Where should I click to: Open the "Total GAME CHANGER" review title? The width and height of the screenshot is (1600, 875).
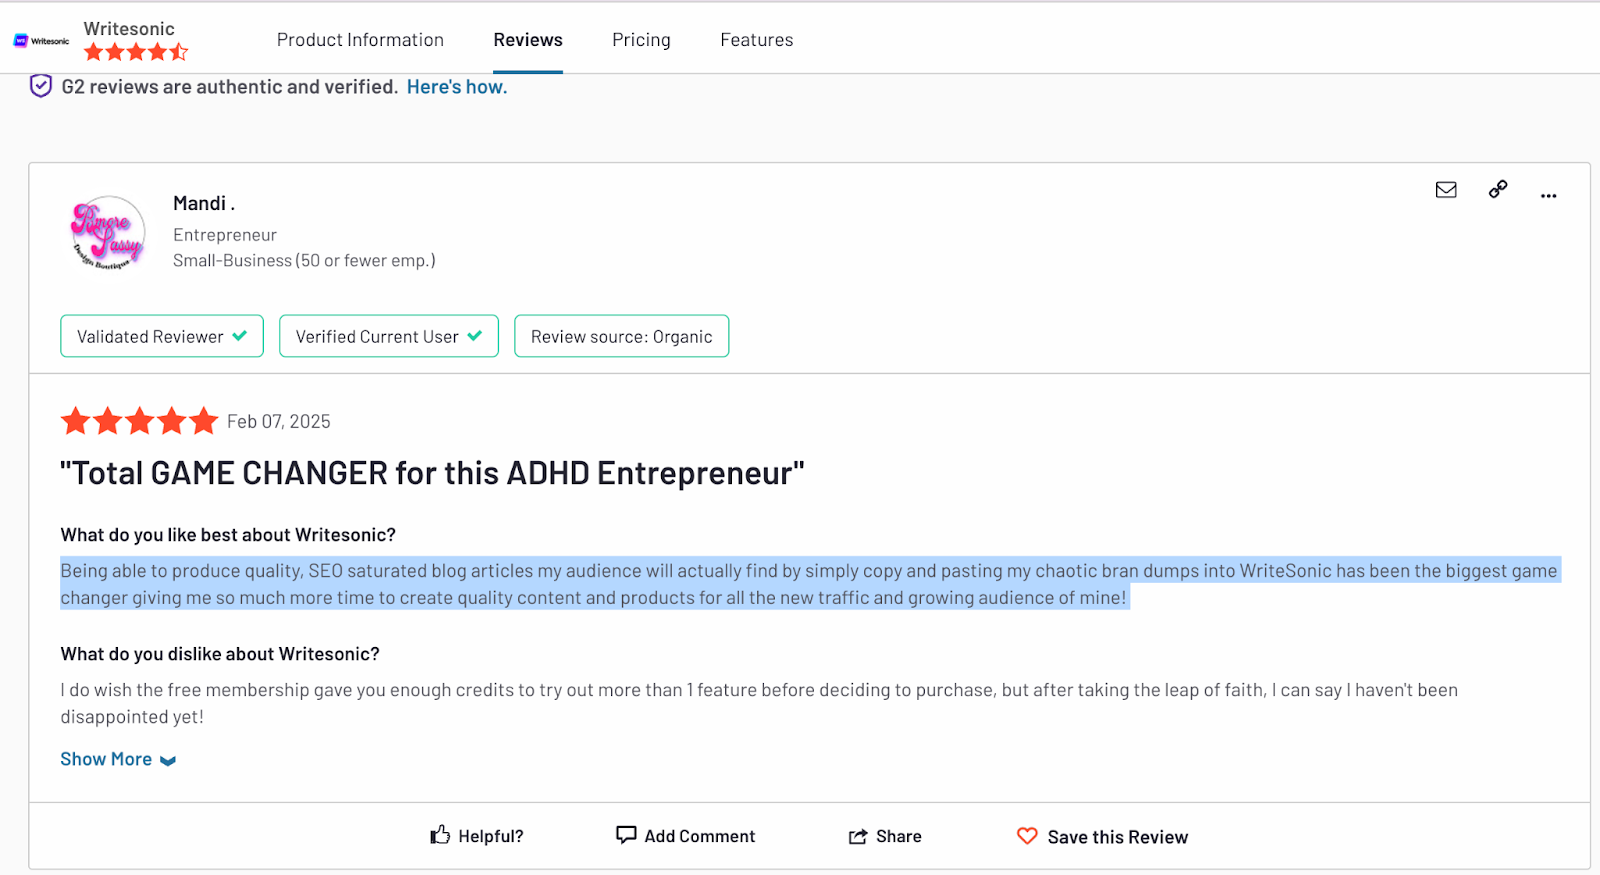coord(432,473)
